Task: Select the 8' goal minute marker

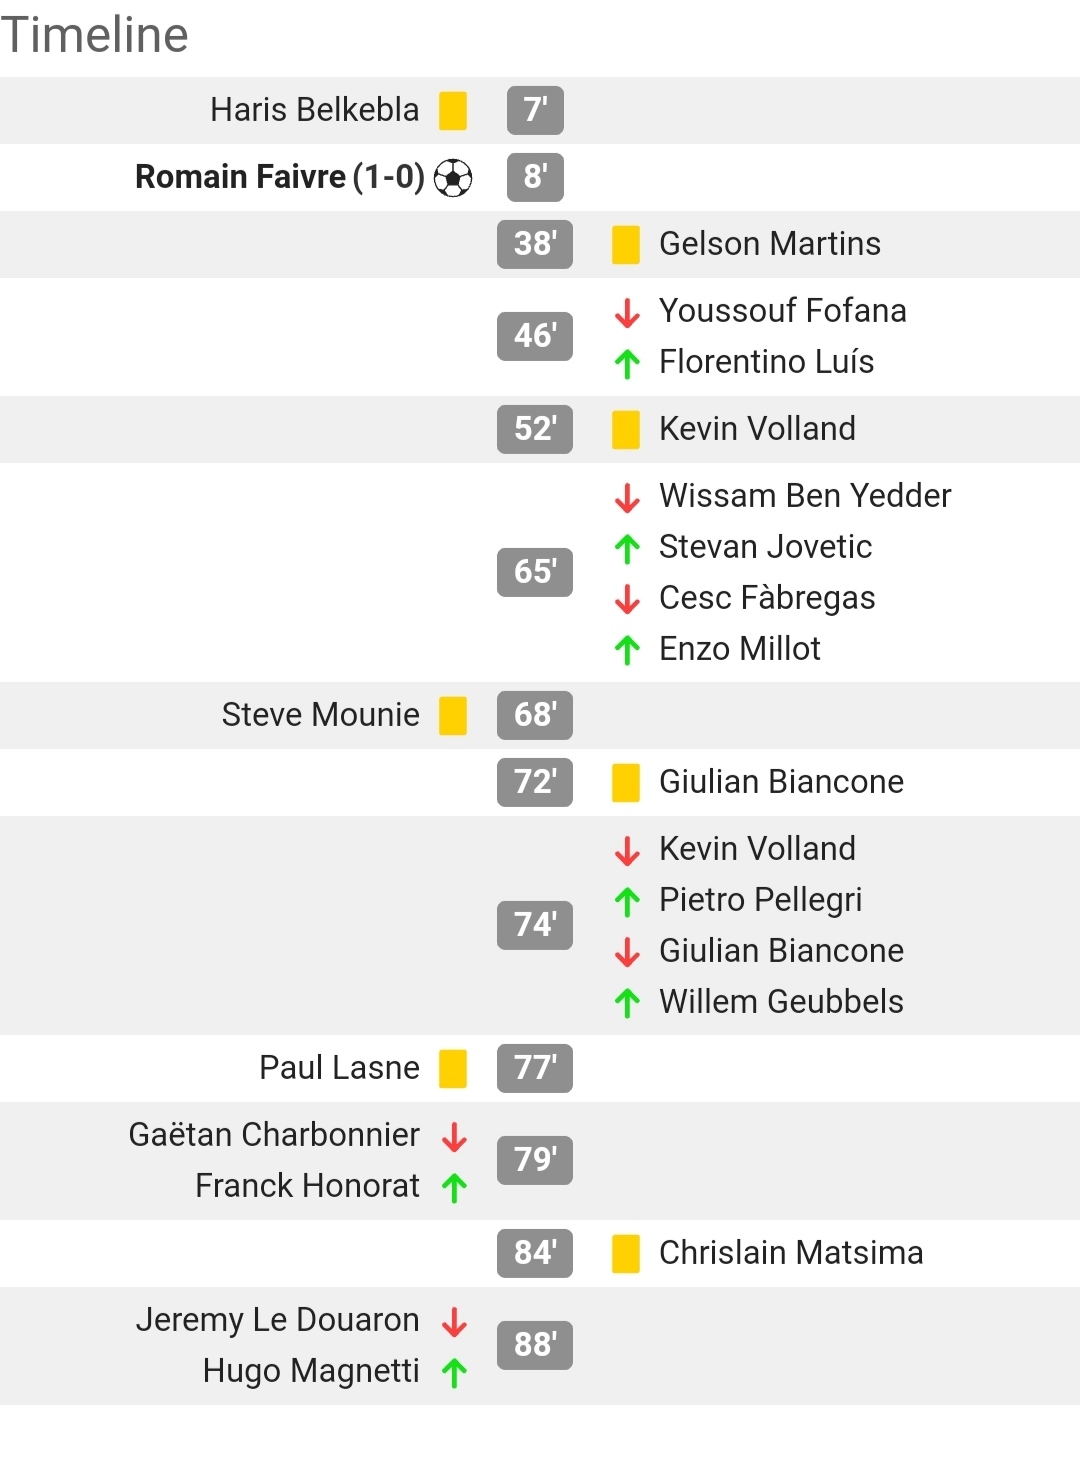Action: (535, 177)
